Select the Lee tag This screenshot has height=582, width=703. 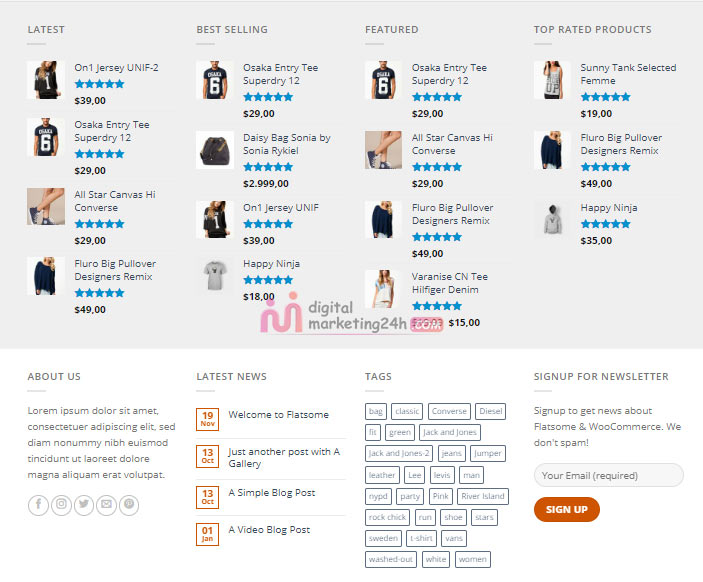[x=415, y=475]
